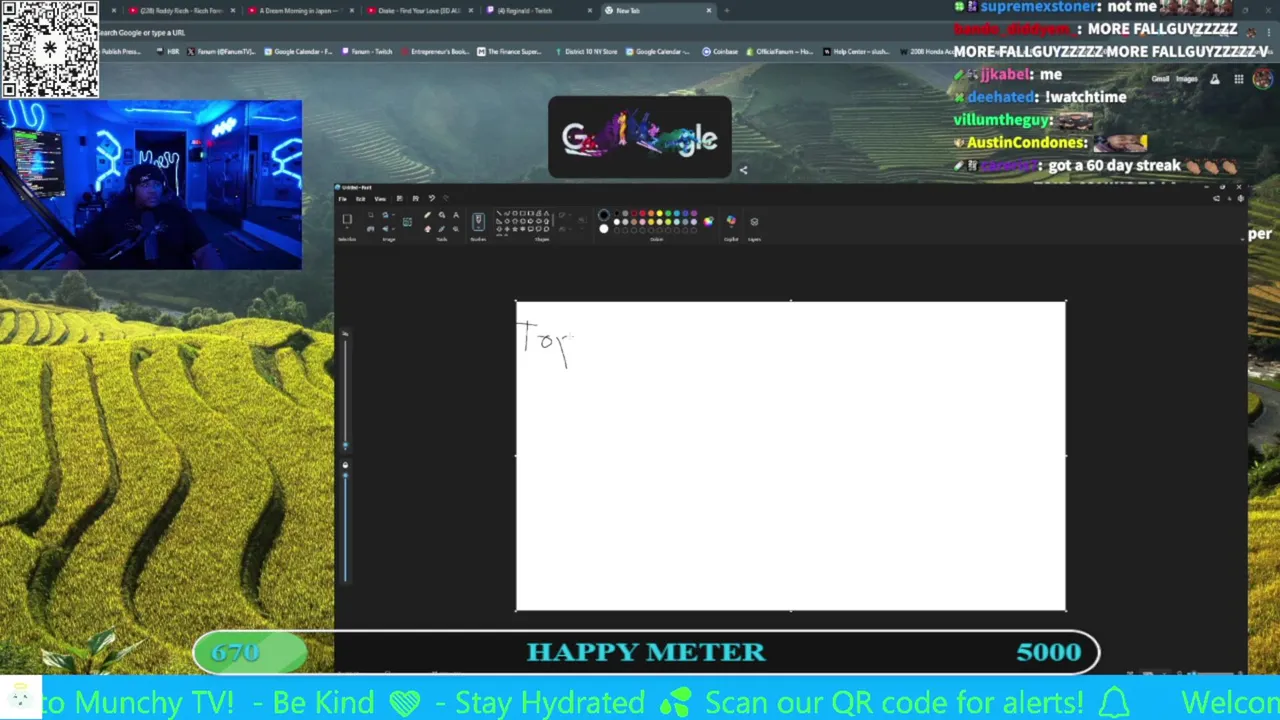
Task: Expand the Selection options dropdown arrow
Action: coord(347,228)
